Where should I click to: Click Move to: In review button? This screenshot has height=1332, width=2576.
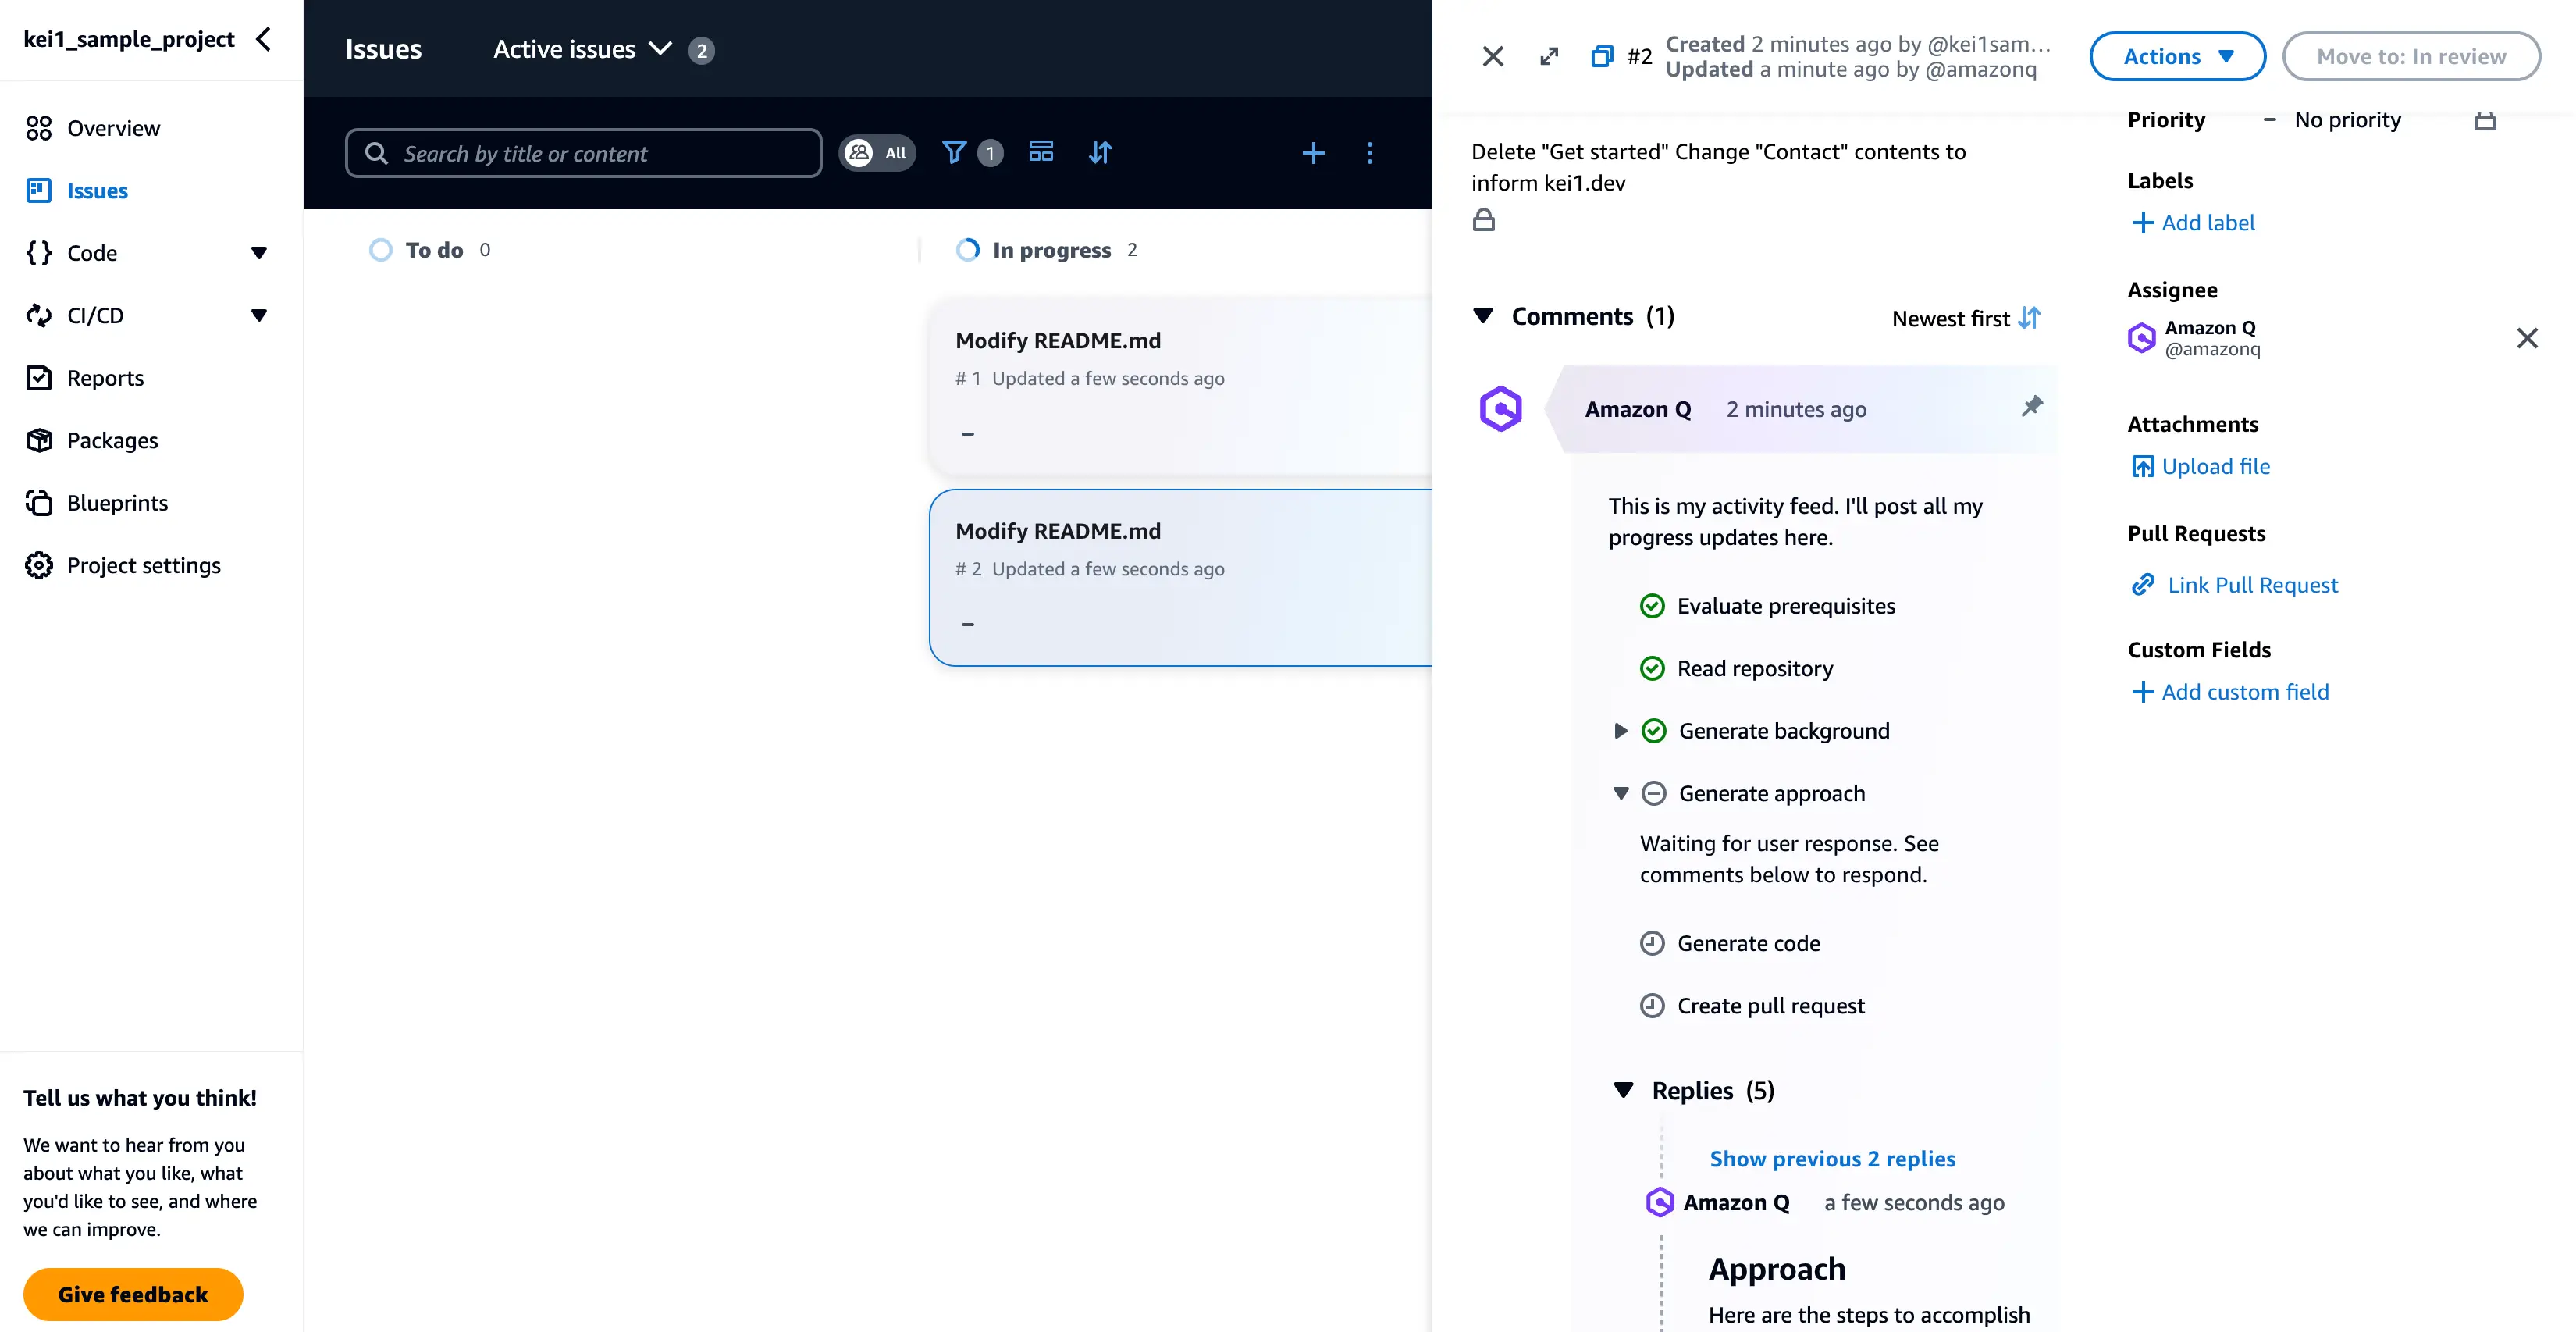point(2411,56)
